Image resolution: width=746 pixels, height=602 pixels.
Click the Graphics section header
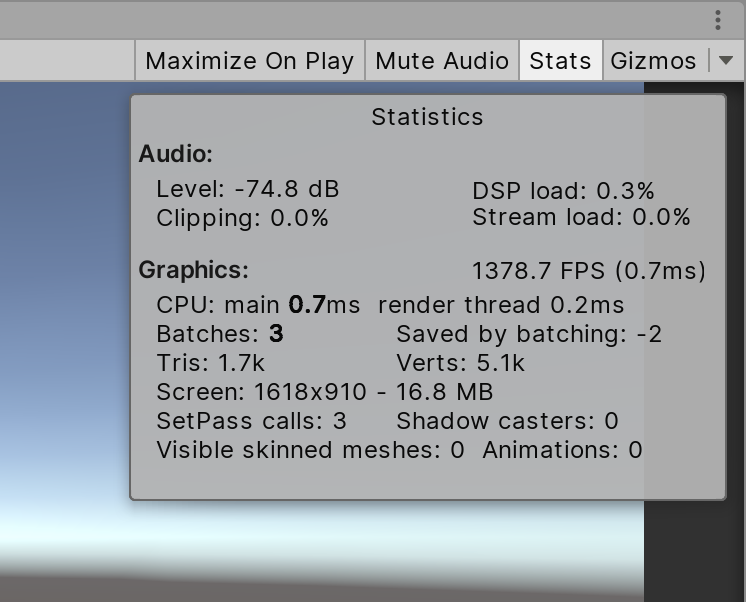click(x=193, y=270)
